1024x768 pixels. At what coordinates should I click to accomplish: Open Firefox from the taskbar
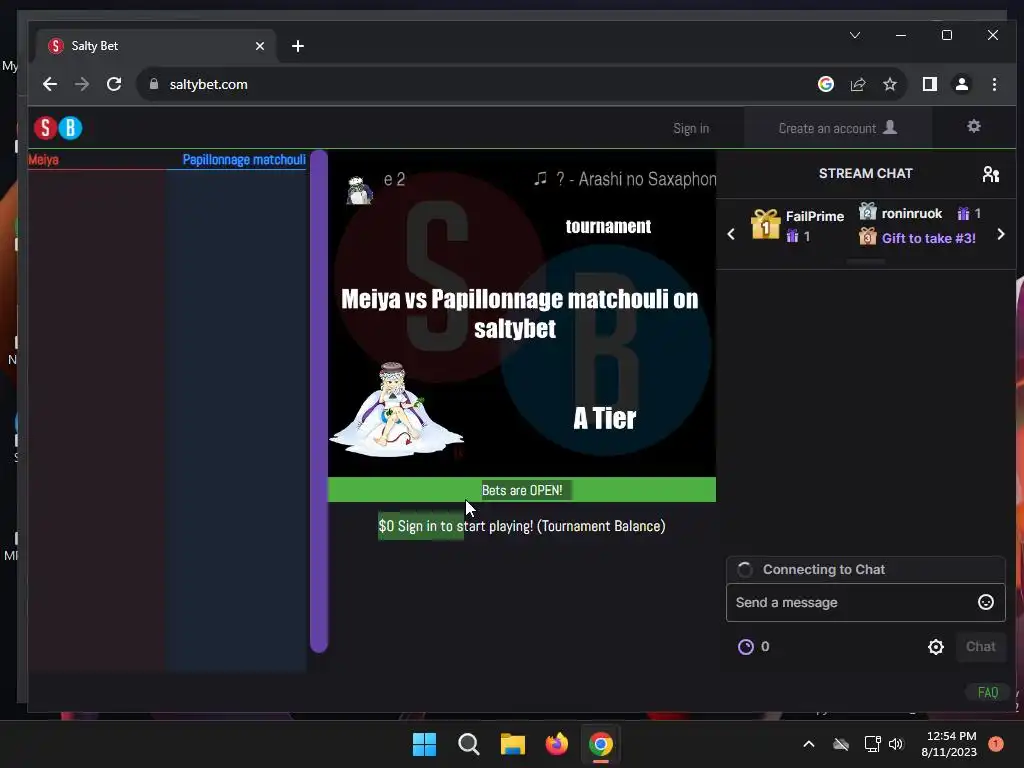(556, 744)
